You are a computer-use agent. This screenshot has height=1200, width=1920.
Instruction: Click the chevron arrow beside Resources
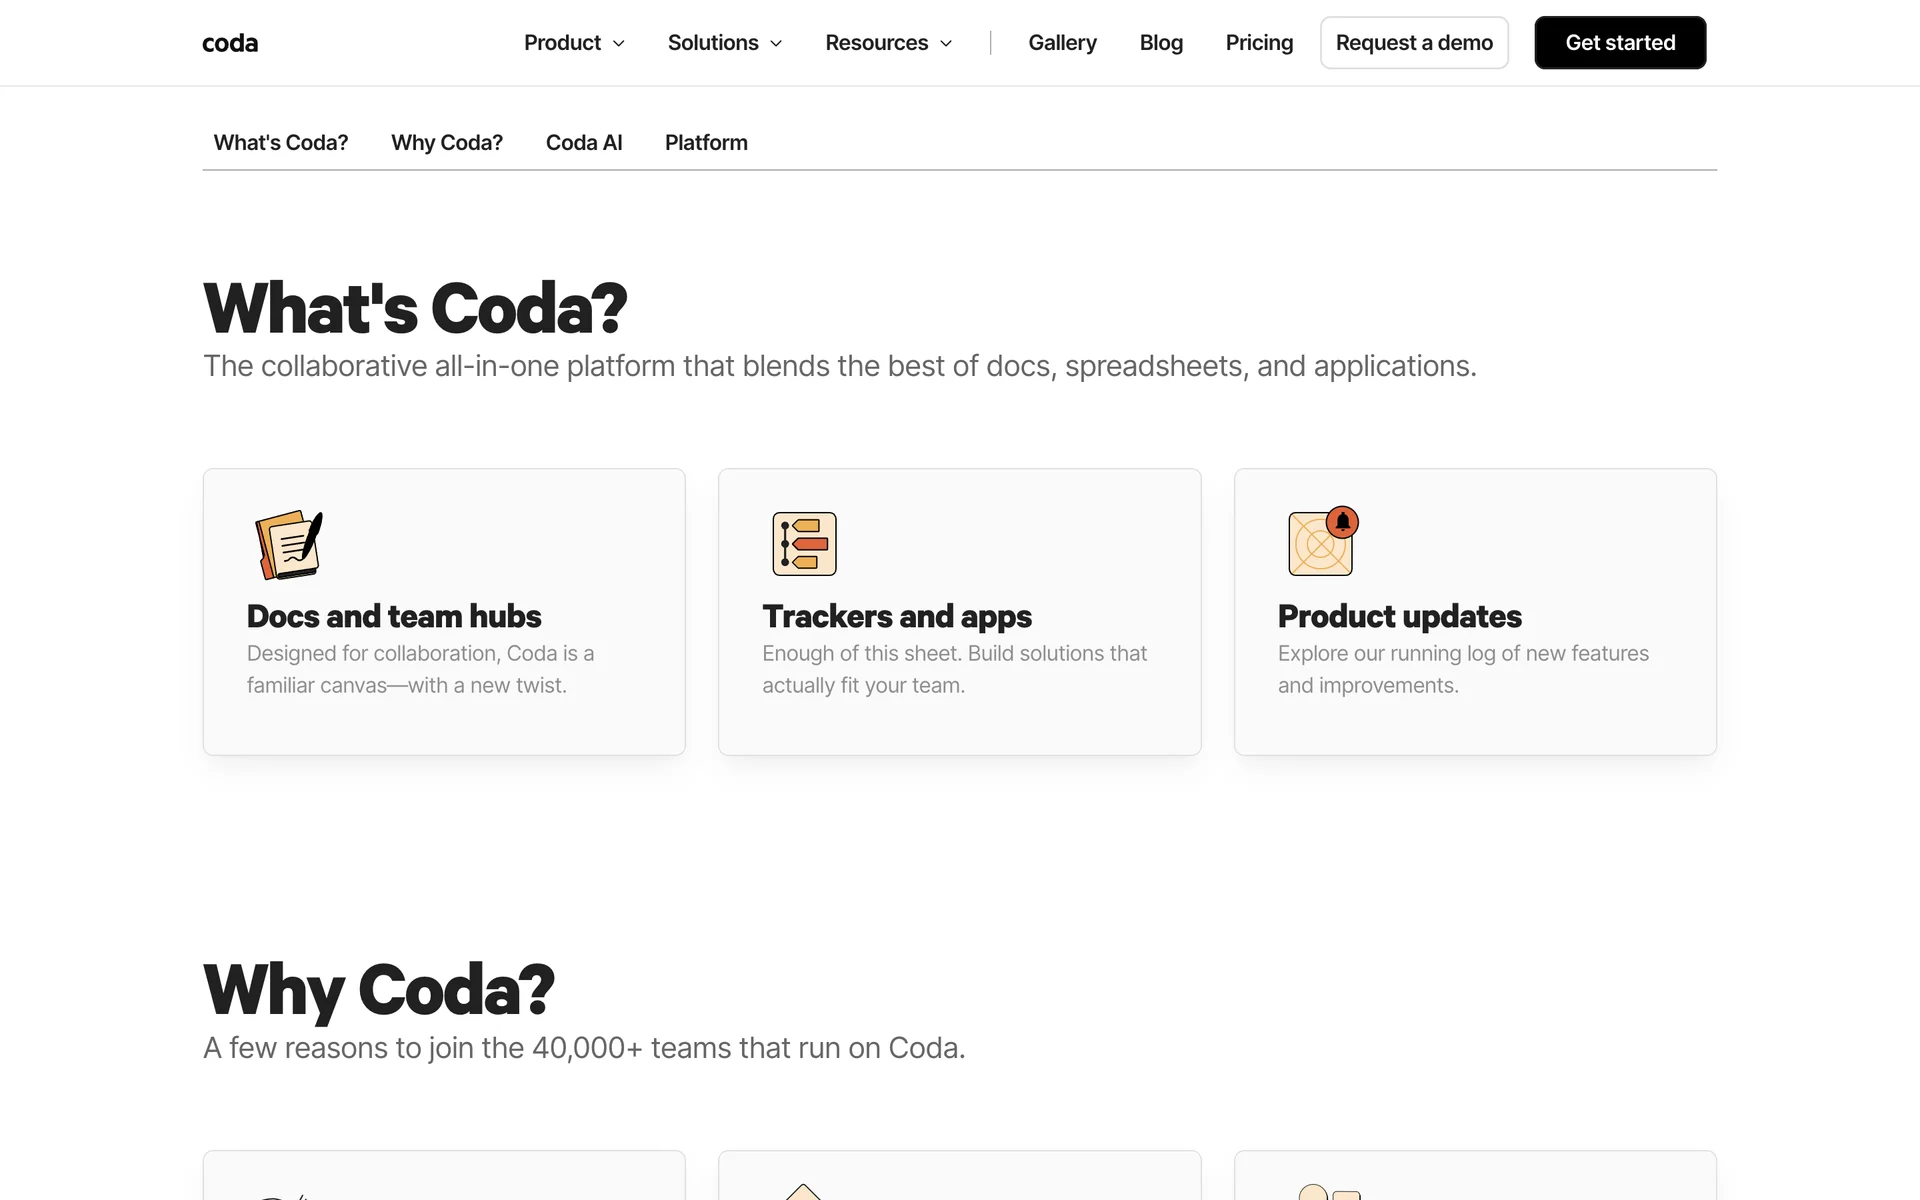tap(946, 44)
